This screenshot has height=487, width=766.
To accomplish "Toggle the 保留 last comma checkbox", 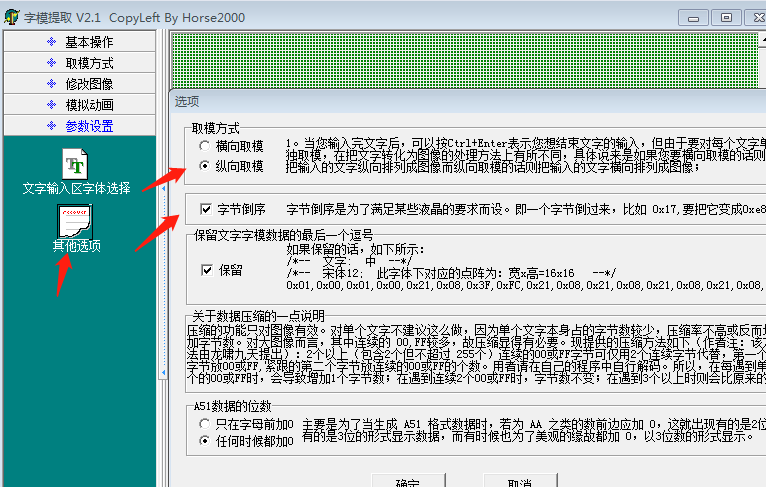I will [x=207, y=270].
